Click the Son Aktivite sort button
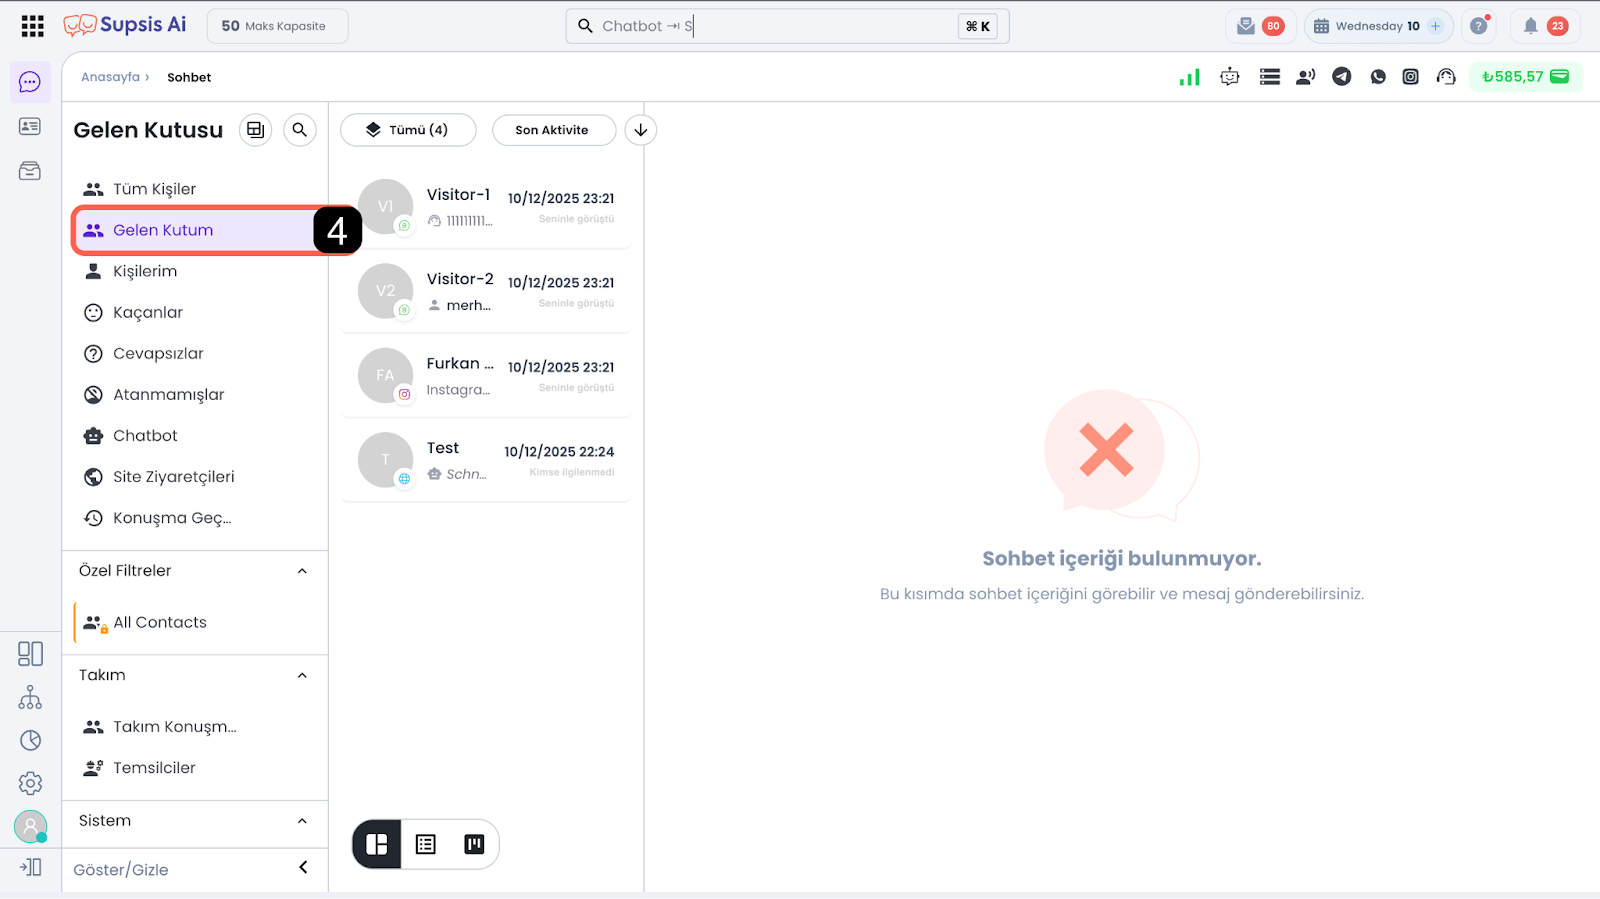This screenshot has height=899, width=1600. tap(553, 130)
